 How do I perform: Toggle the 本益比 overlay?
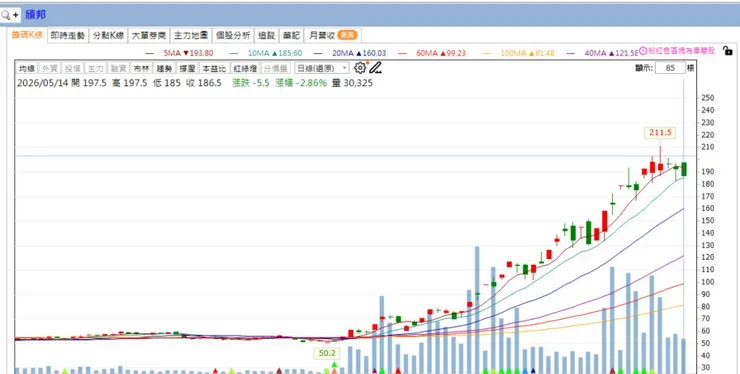coord(213,68)
